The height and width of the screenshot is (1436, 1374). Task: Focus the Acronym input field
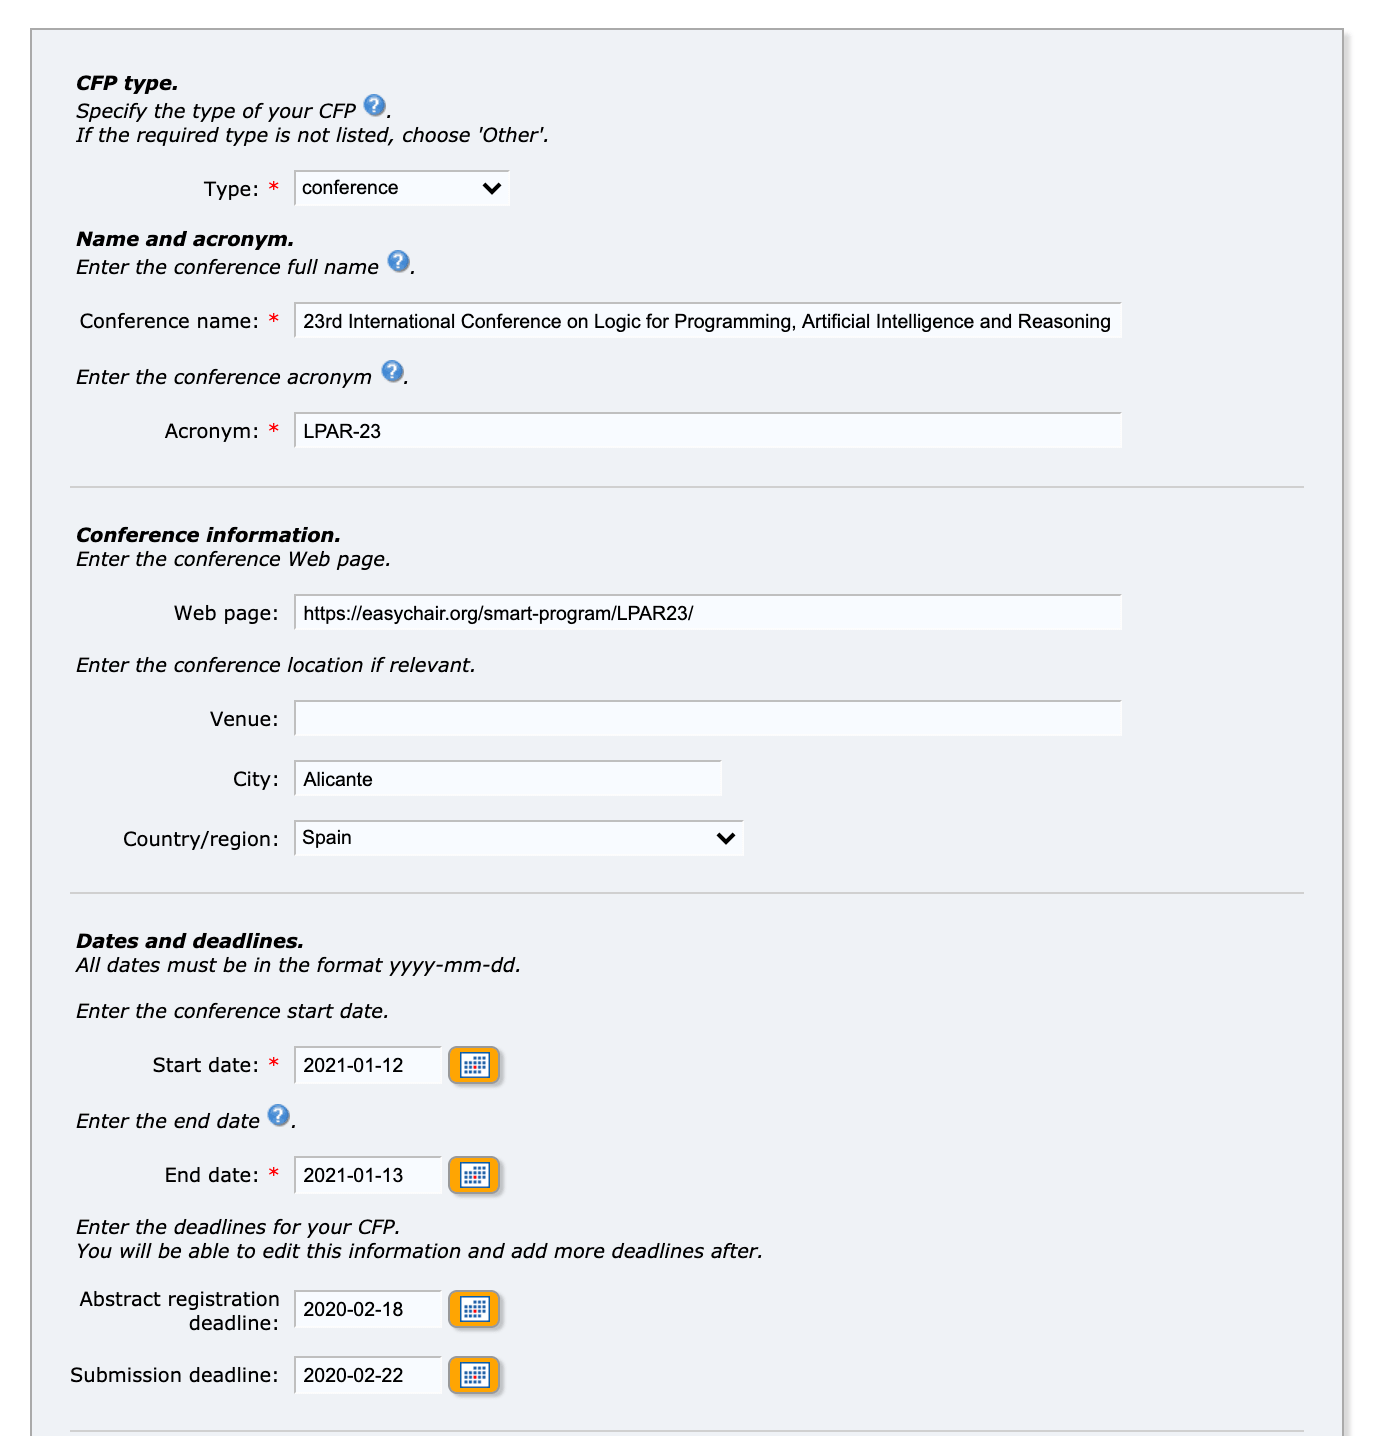click(x=707, y=431)
